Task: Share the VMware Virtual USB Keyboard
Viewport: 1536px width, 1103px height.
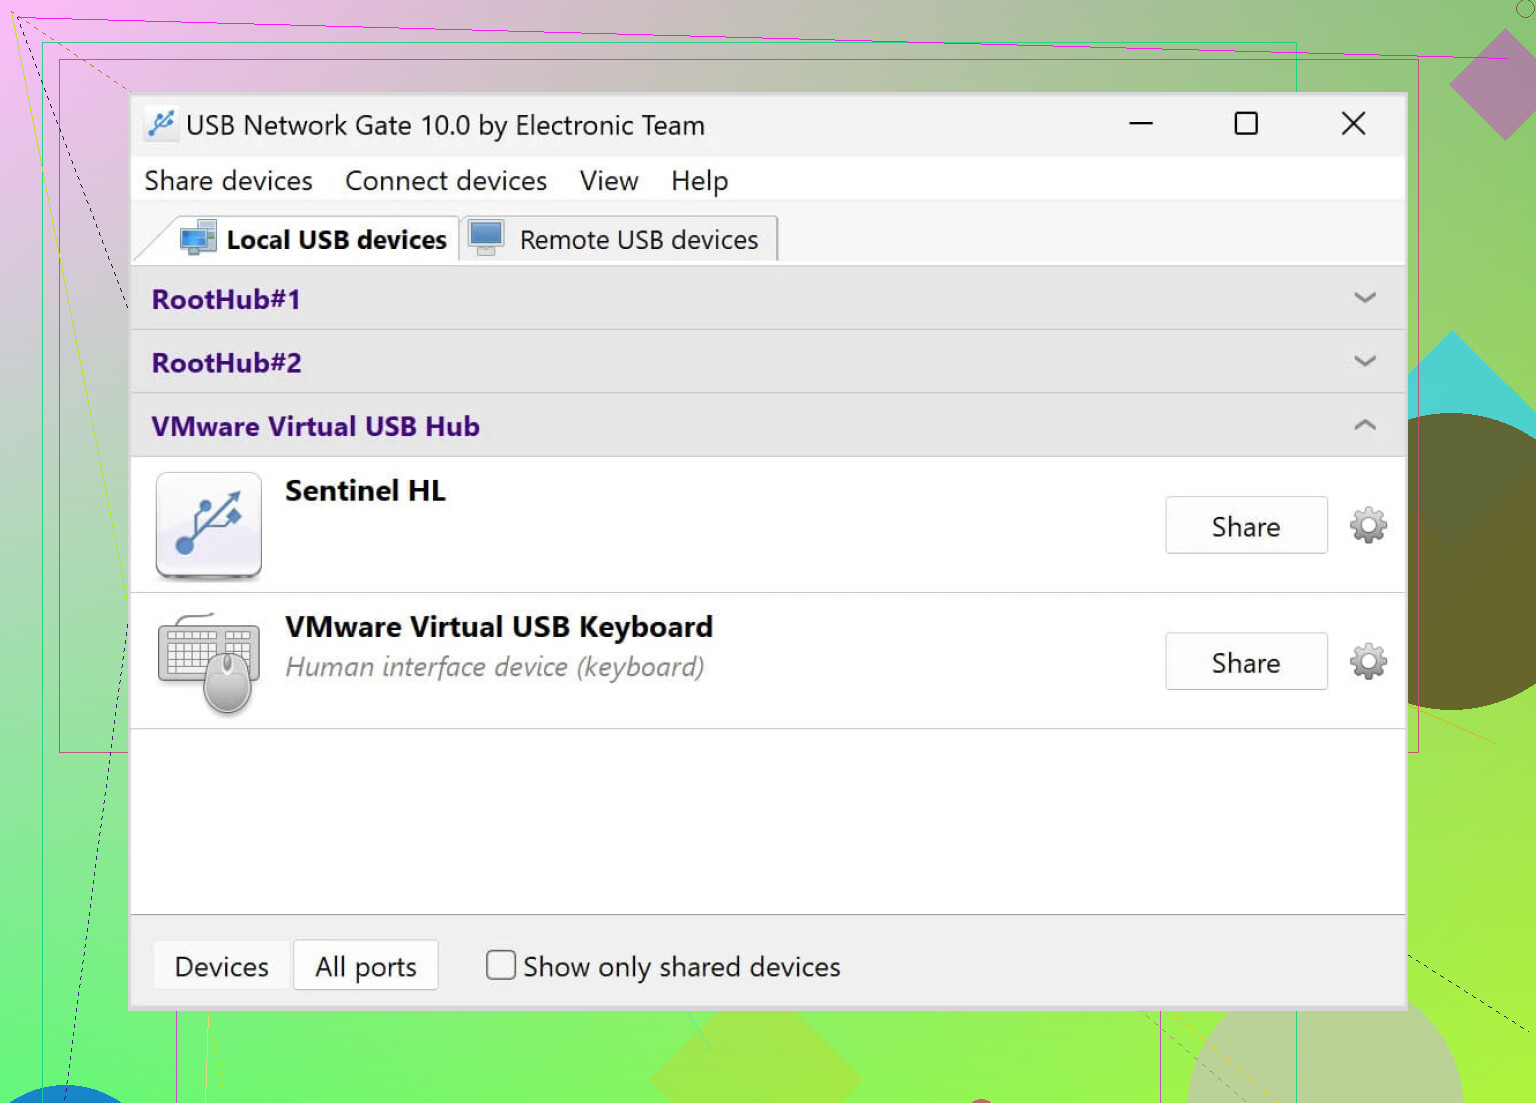Action: [x=1246, y=661]
